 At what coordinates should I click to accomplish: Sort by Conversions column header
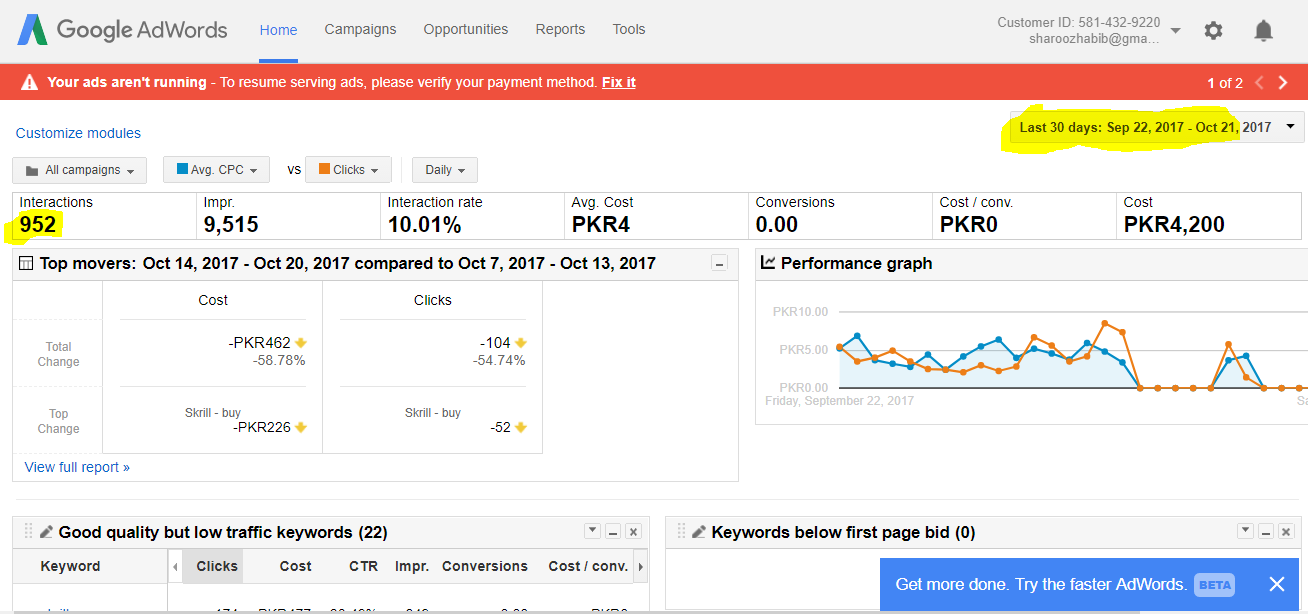pos(485,566)
